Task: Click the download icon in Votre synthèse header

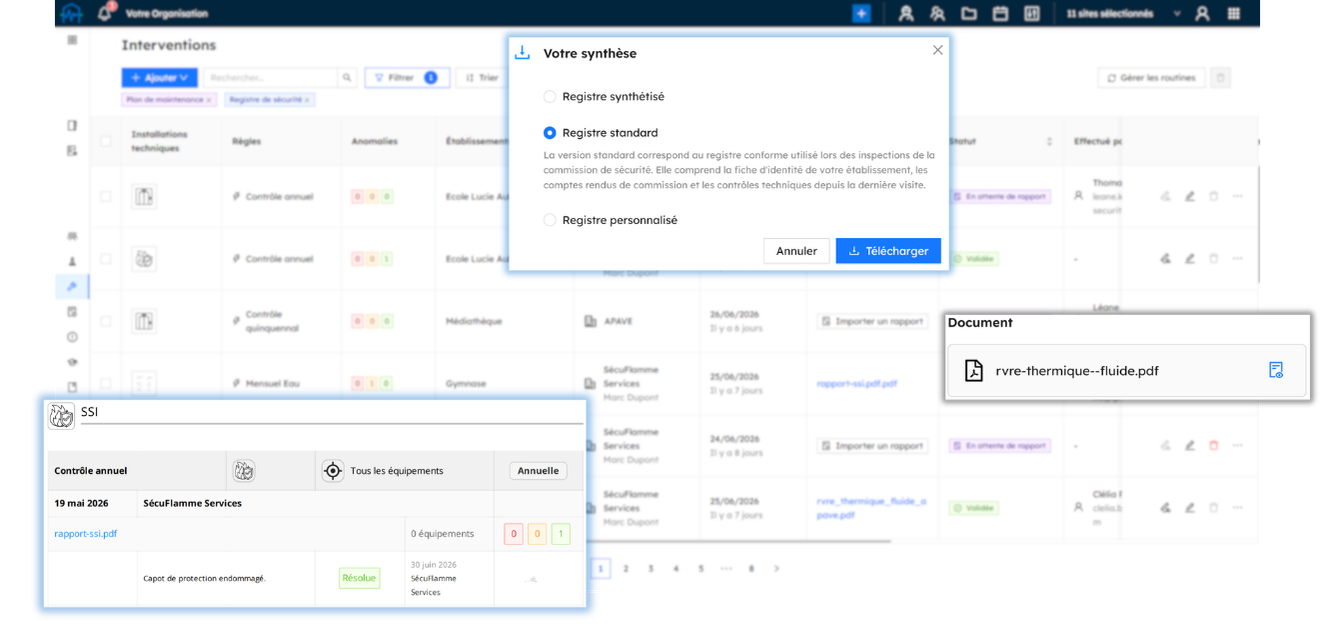Action: 522,53
